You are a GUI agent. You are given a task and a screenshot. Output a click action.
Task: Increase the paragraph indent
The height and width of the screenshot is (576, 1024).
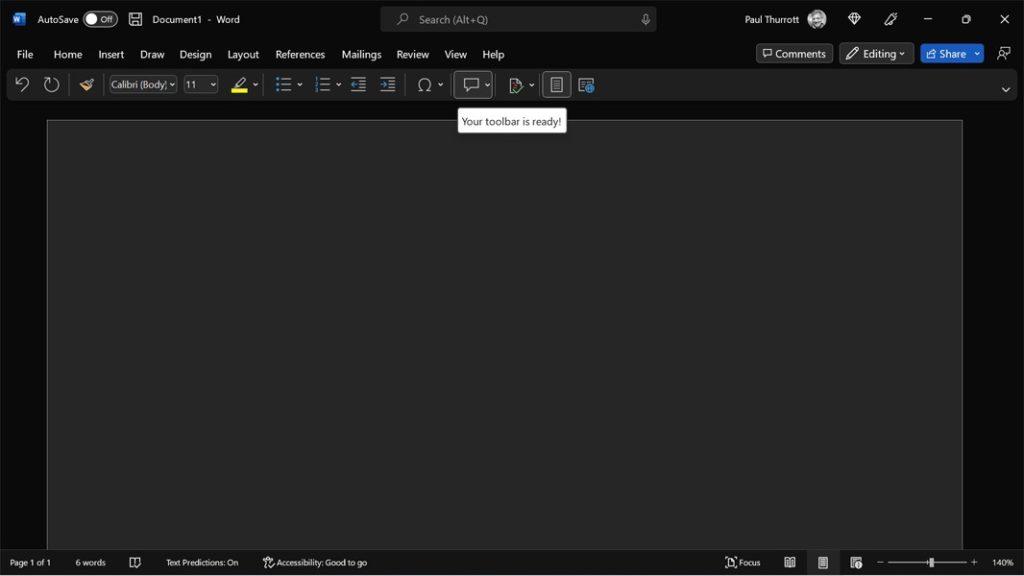387,85
